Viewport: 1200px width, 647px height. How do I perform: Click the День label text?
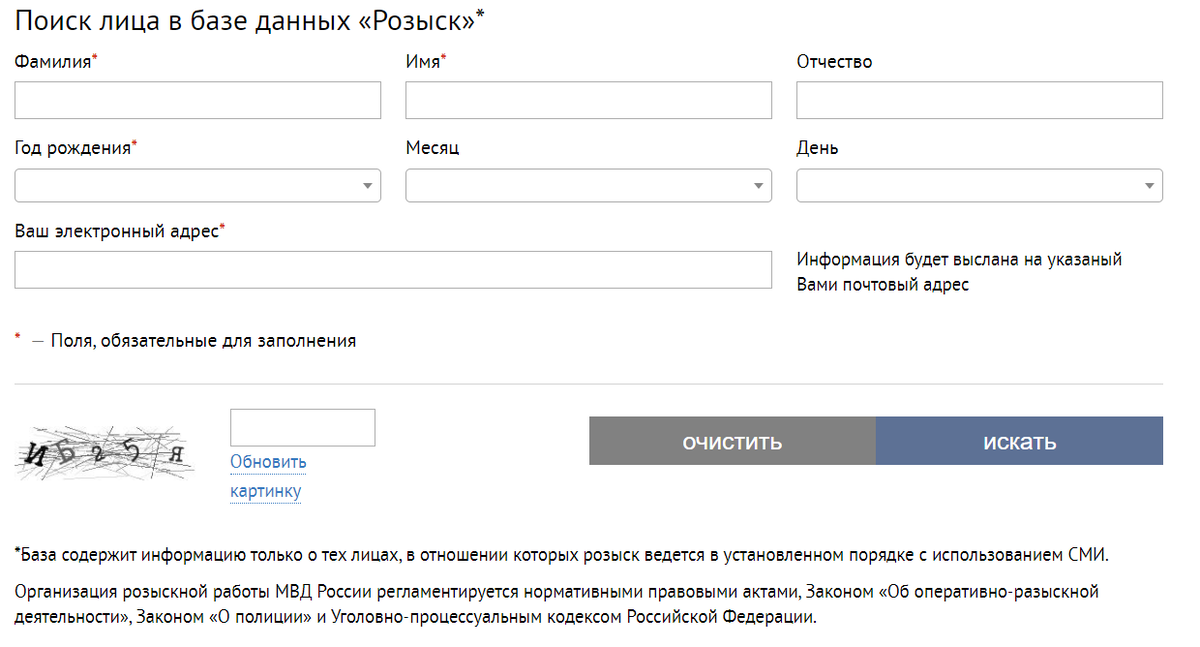817,148
